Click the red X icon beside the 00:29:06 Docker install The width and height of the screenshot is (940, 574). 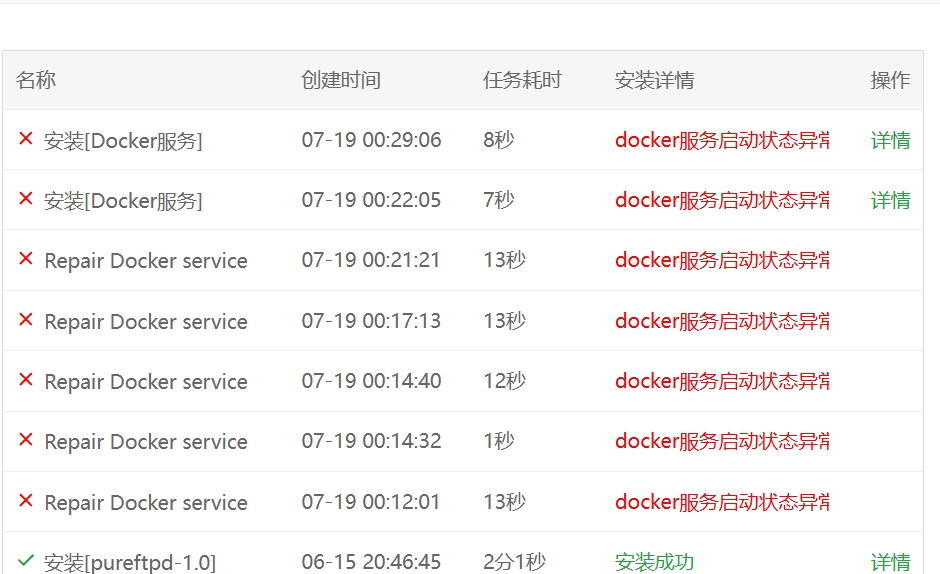pyautogui.click(x=26, y=139)
